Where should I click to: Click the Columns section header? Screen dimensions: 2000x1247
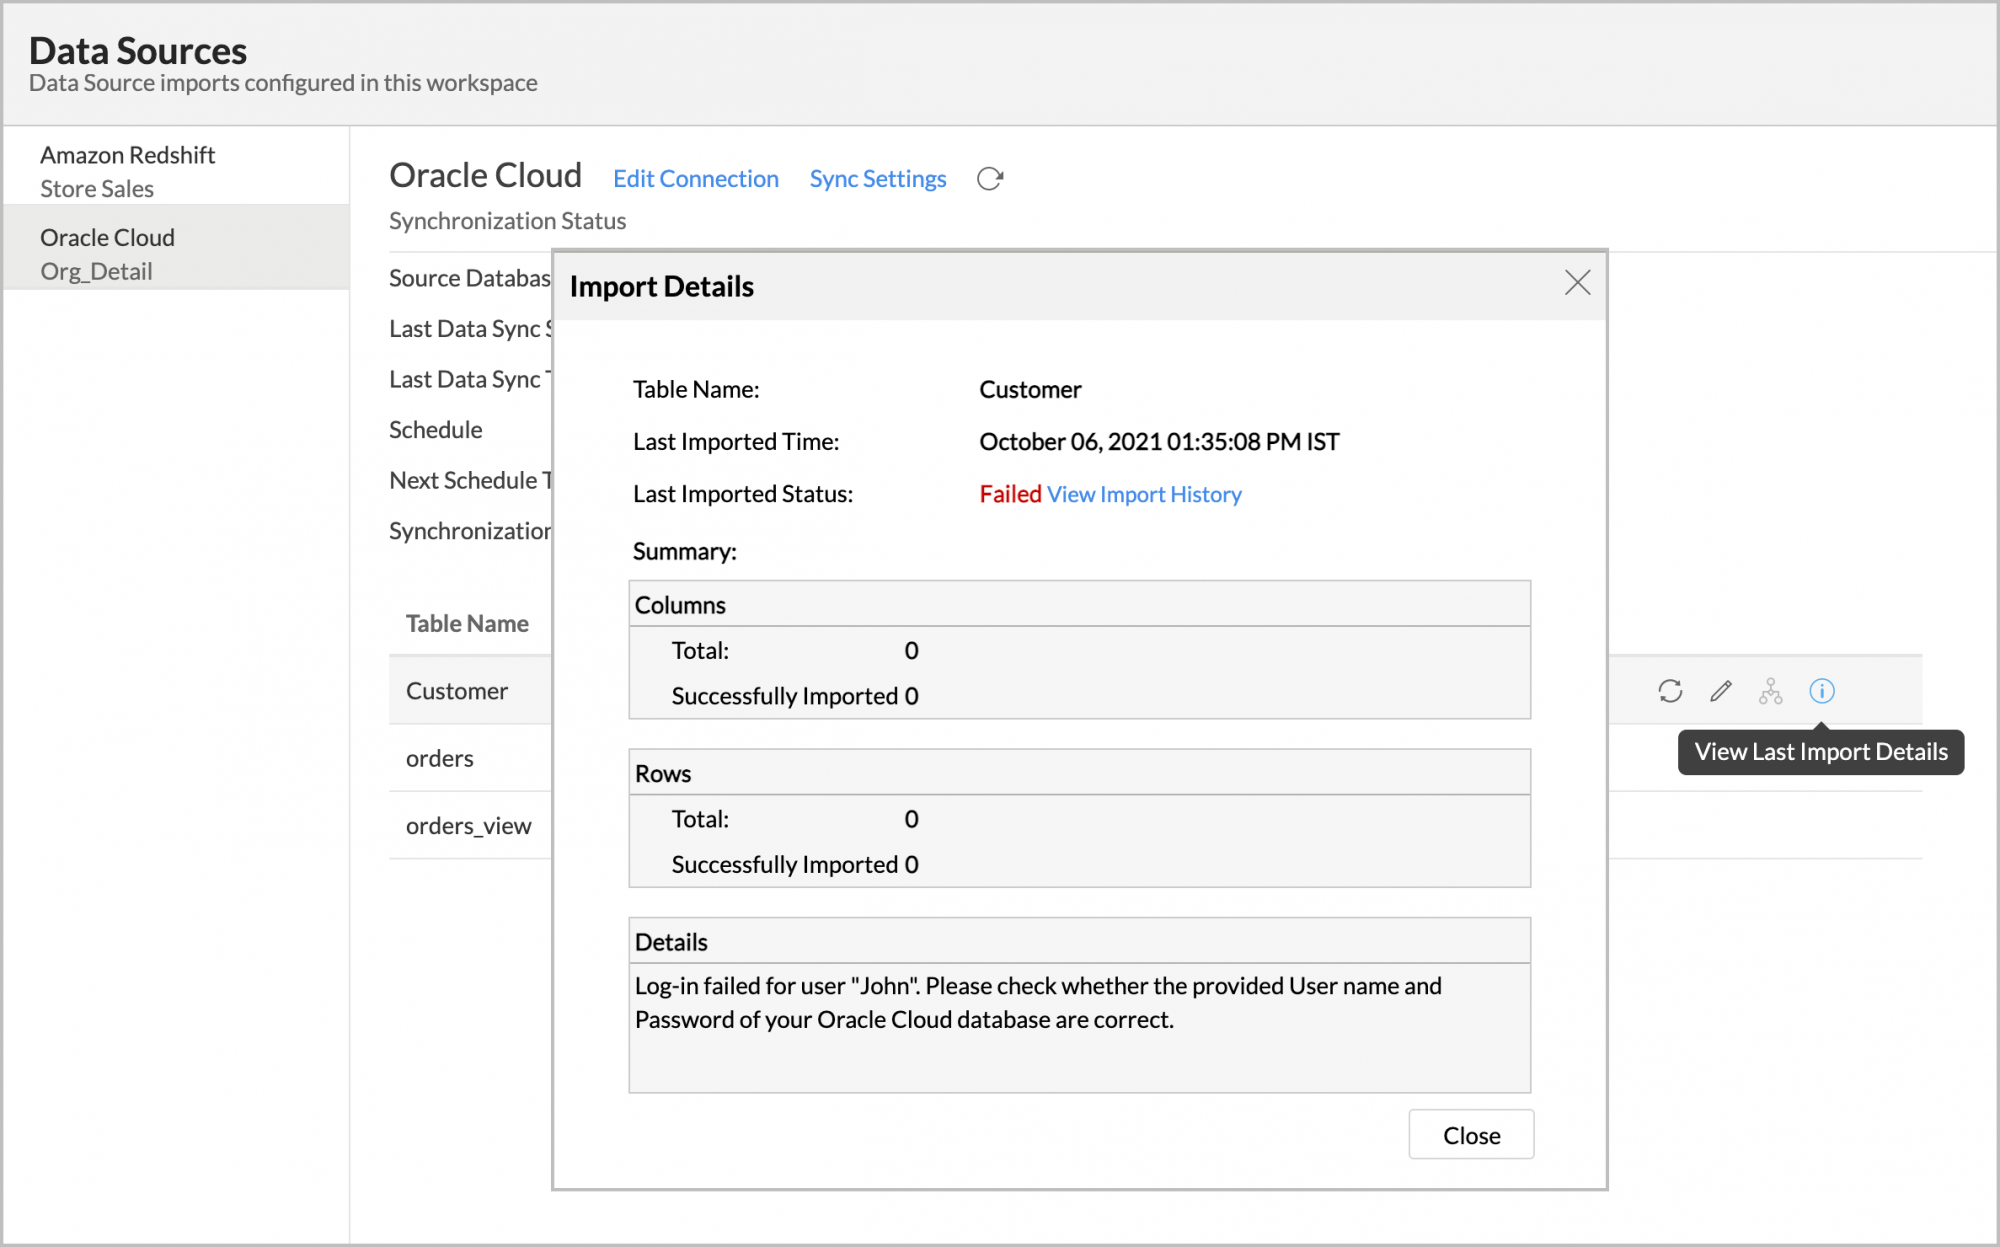(x=1080, y=604)
